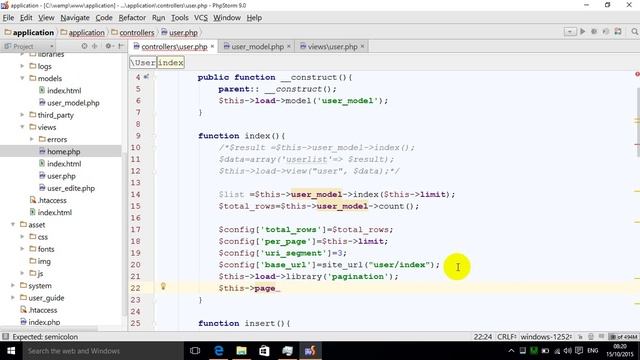Image resolution: width=640 pixels, height=360 pixels.
Task: Click the editor vertical scrollbar
Action: pos(637,122)
